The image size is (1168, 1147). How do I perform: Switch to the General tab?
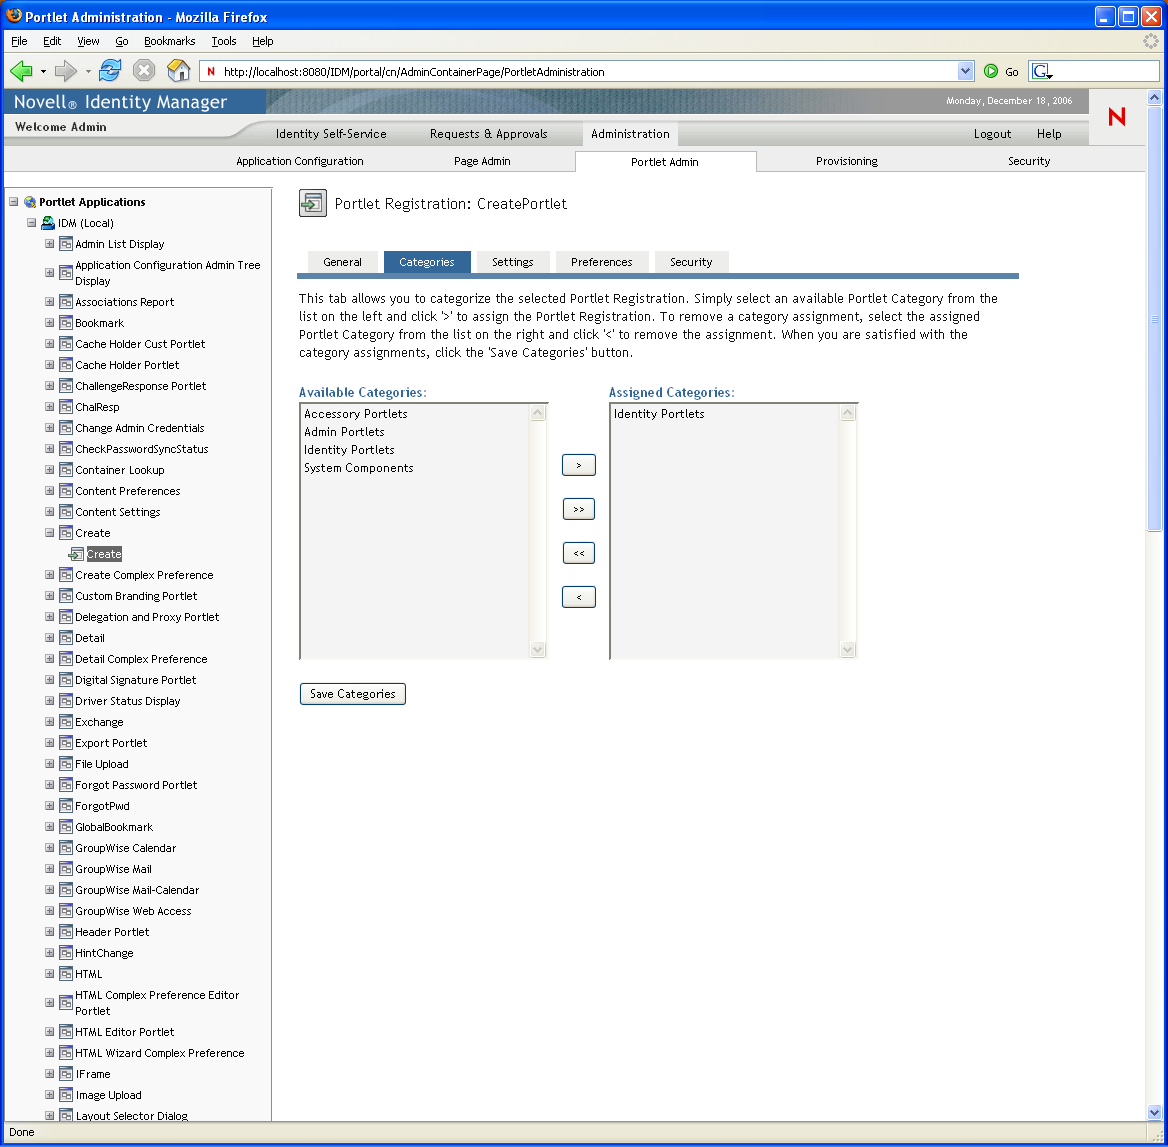pos(343,262)
